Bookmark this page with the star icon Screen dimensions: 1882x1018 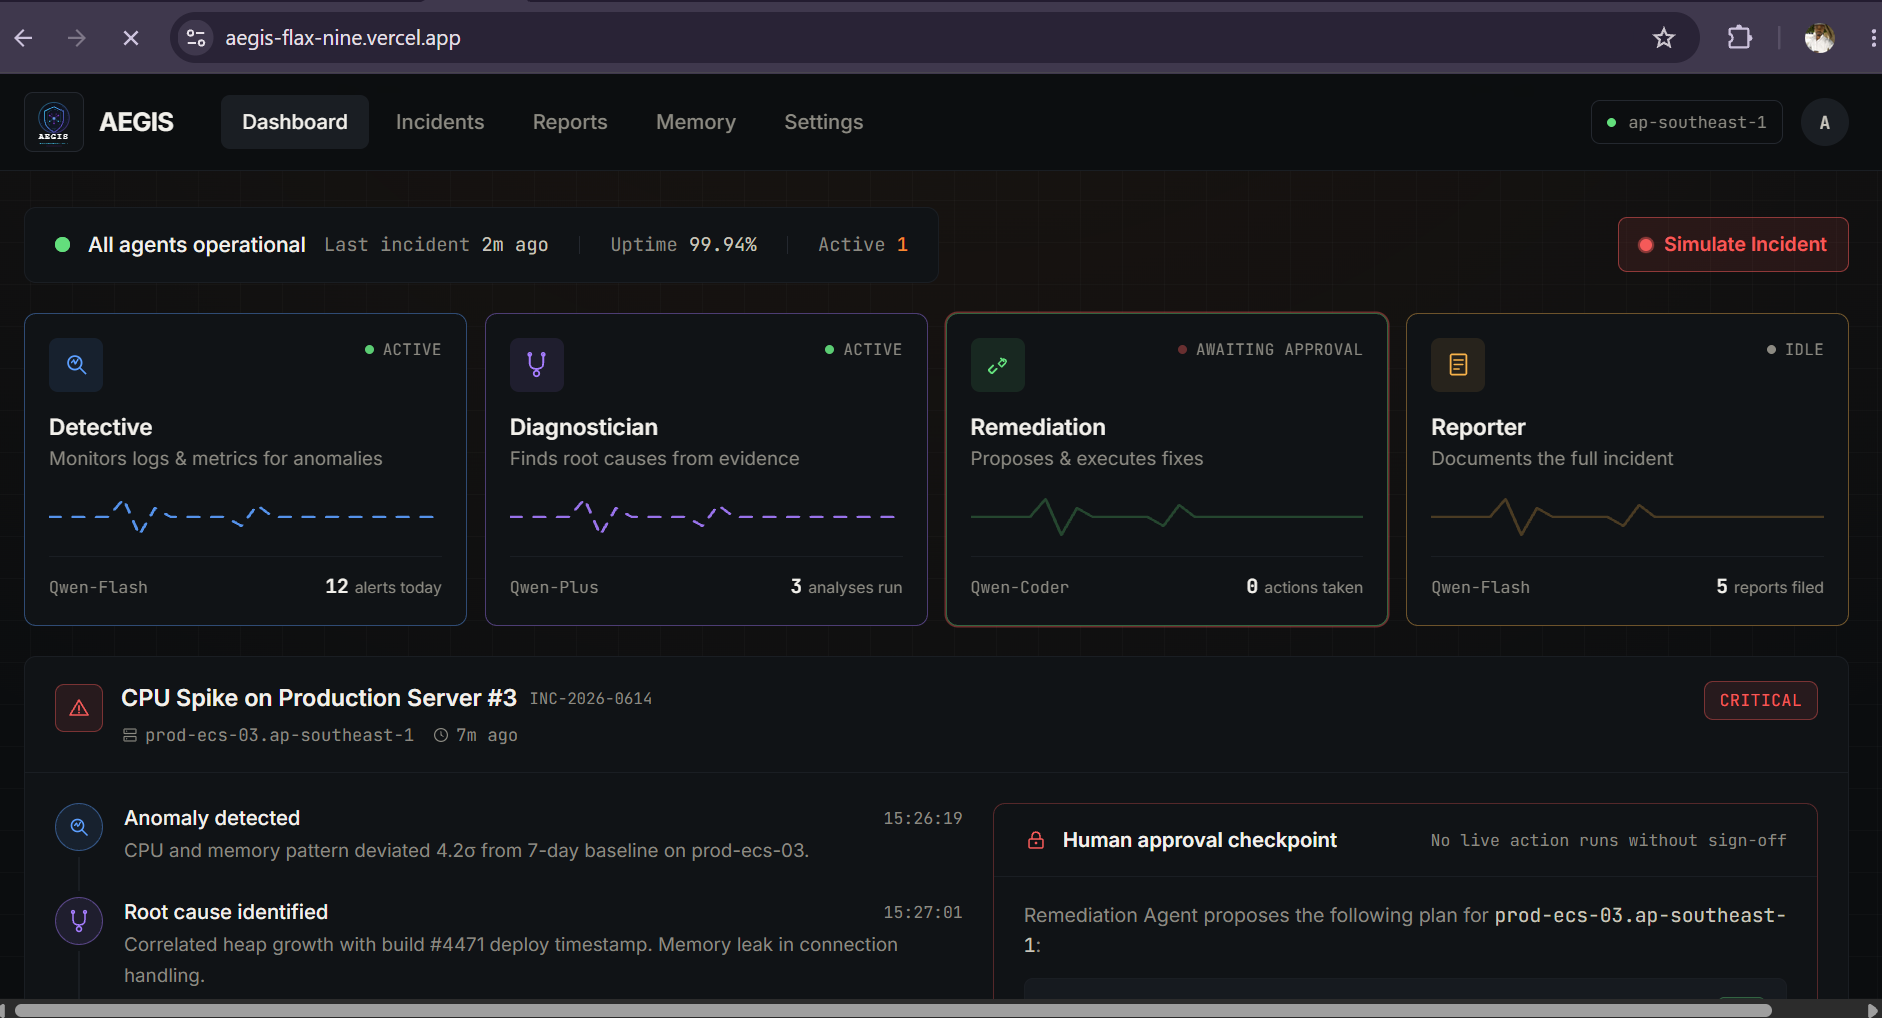(x=1664, y=38)
